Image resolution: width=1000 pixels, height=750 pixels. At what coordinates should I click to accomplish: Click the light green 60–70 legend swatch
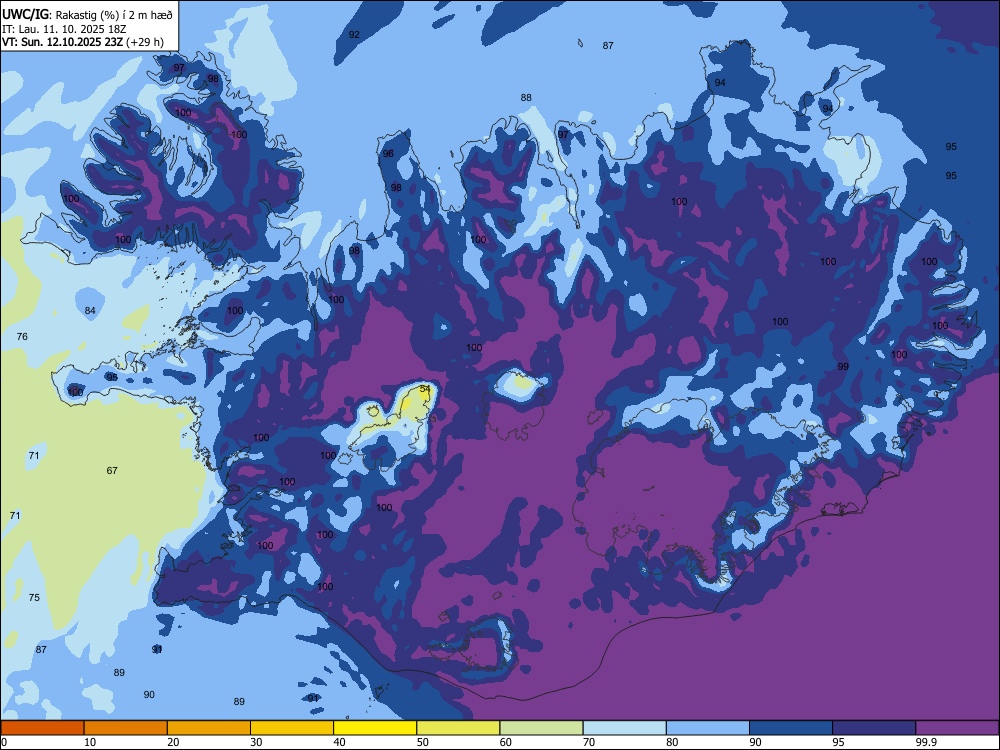click(x=541, y=728)
